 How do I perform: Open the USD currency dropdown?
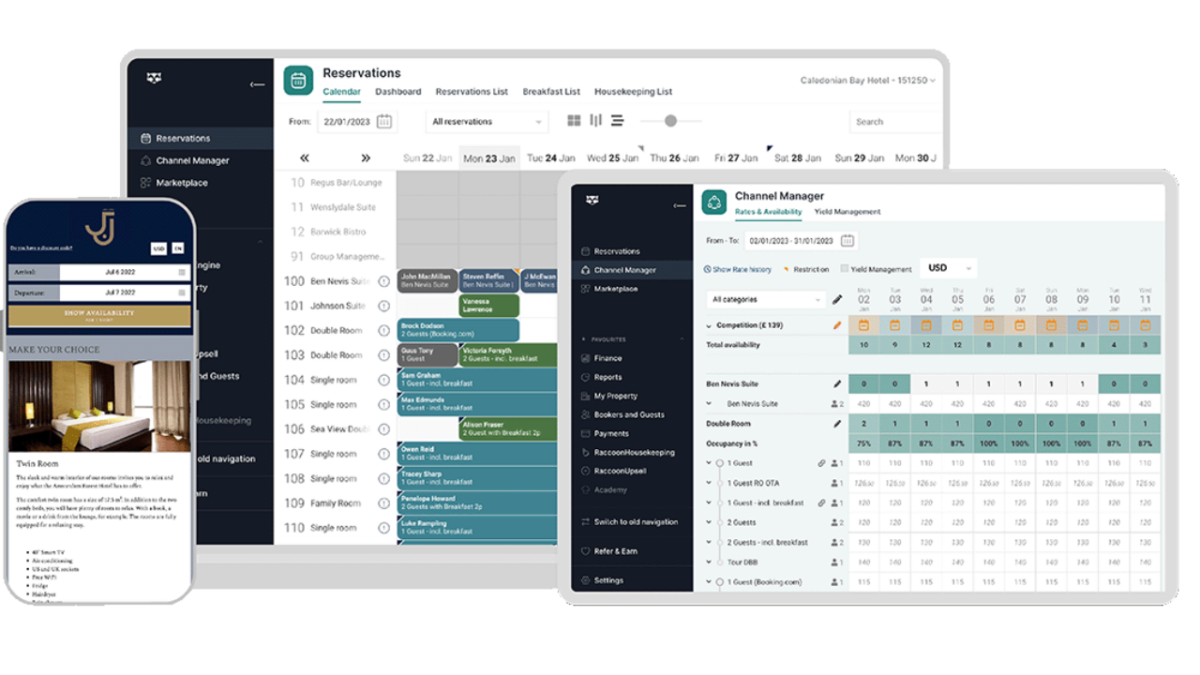point(947,268)
